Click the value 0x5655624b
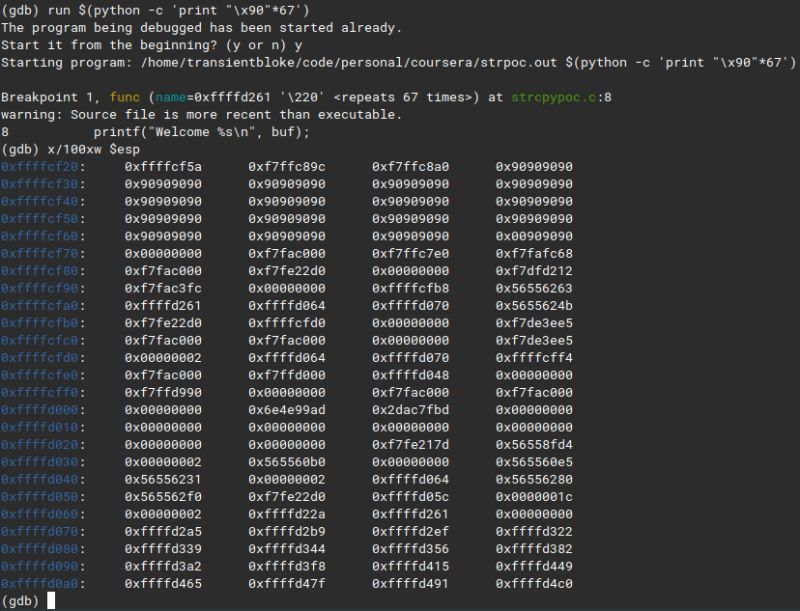800x611 pixels. 534,306
